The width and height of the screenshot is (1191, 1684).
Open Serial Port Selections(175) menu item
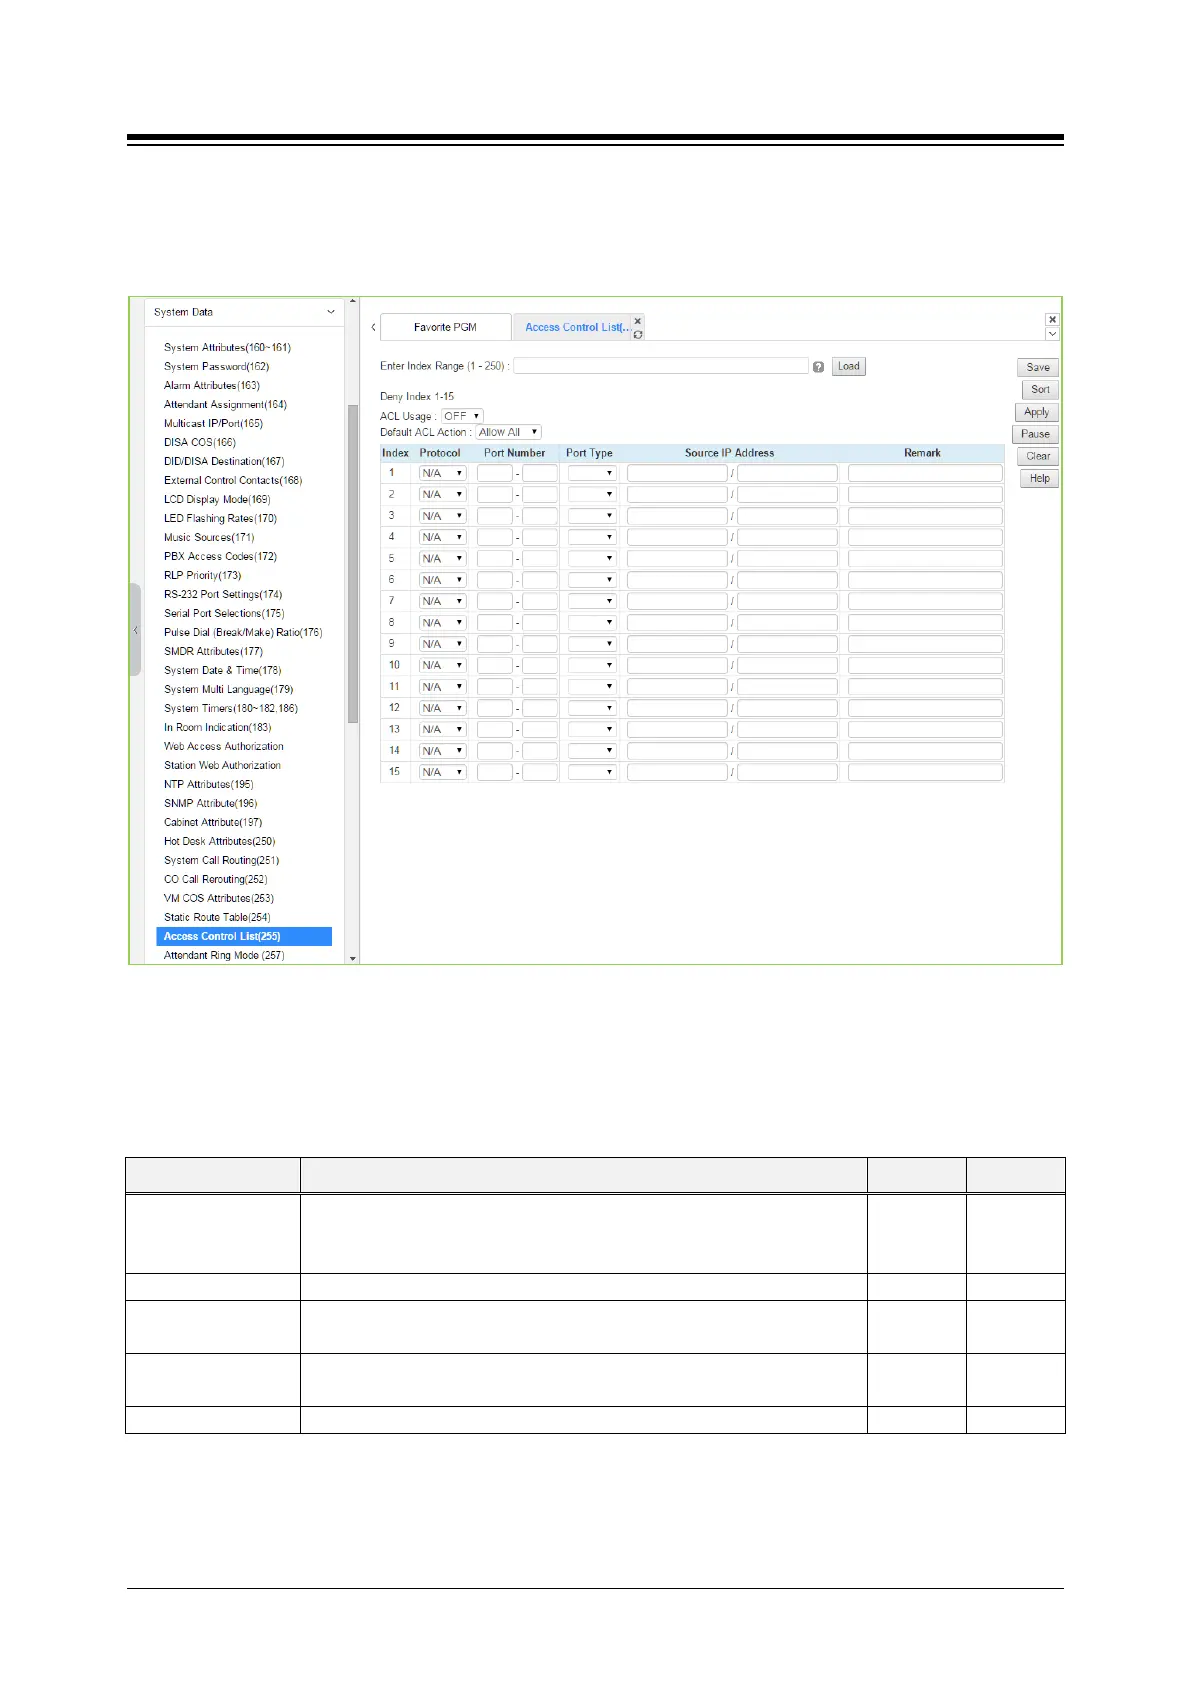coord(224,613)
